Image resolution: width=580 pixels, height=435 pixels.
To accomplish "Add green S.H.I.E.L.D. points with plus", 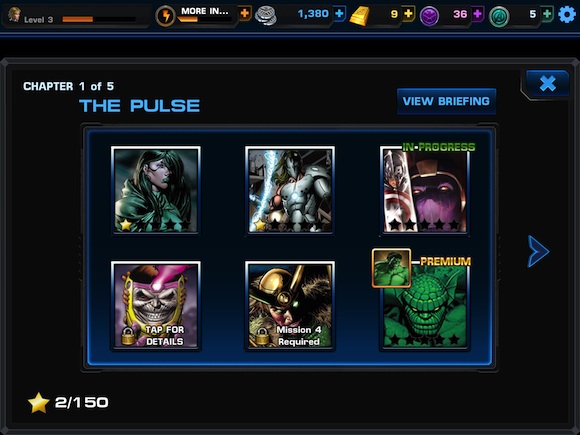I will (547, 14).
